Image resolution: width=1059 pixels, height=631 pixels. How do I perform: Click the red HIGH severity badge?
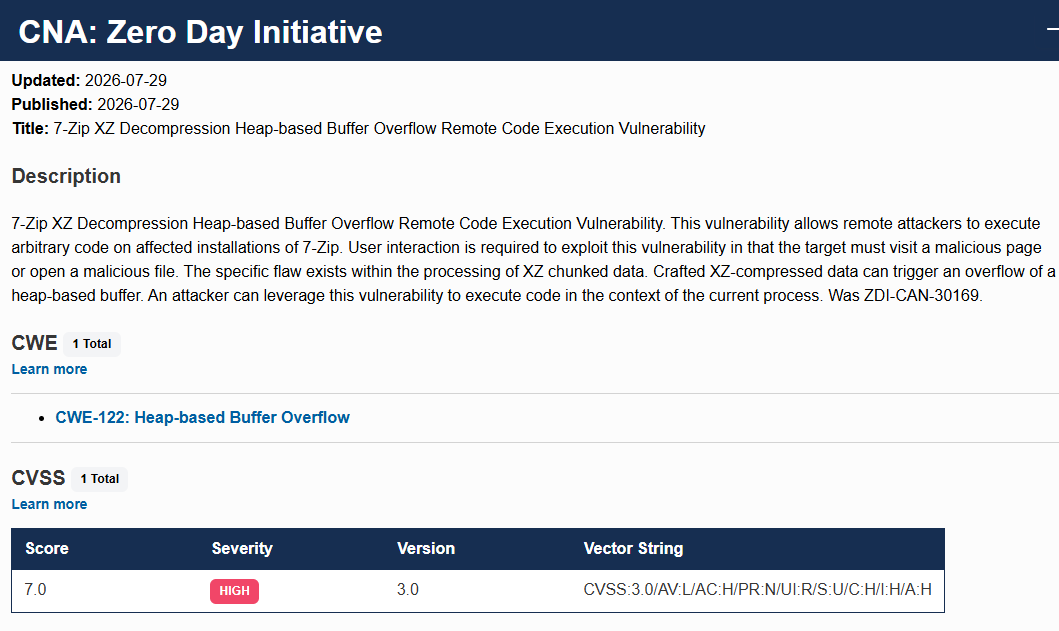(234, 590)
